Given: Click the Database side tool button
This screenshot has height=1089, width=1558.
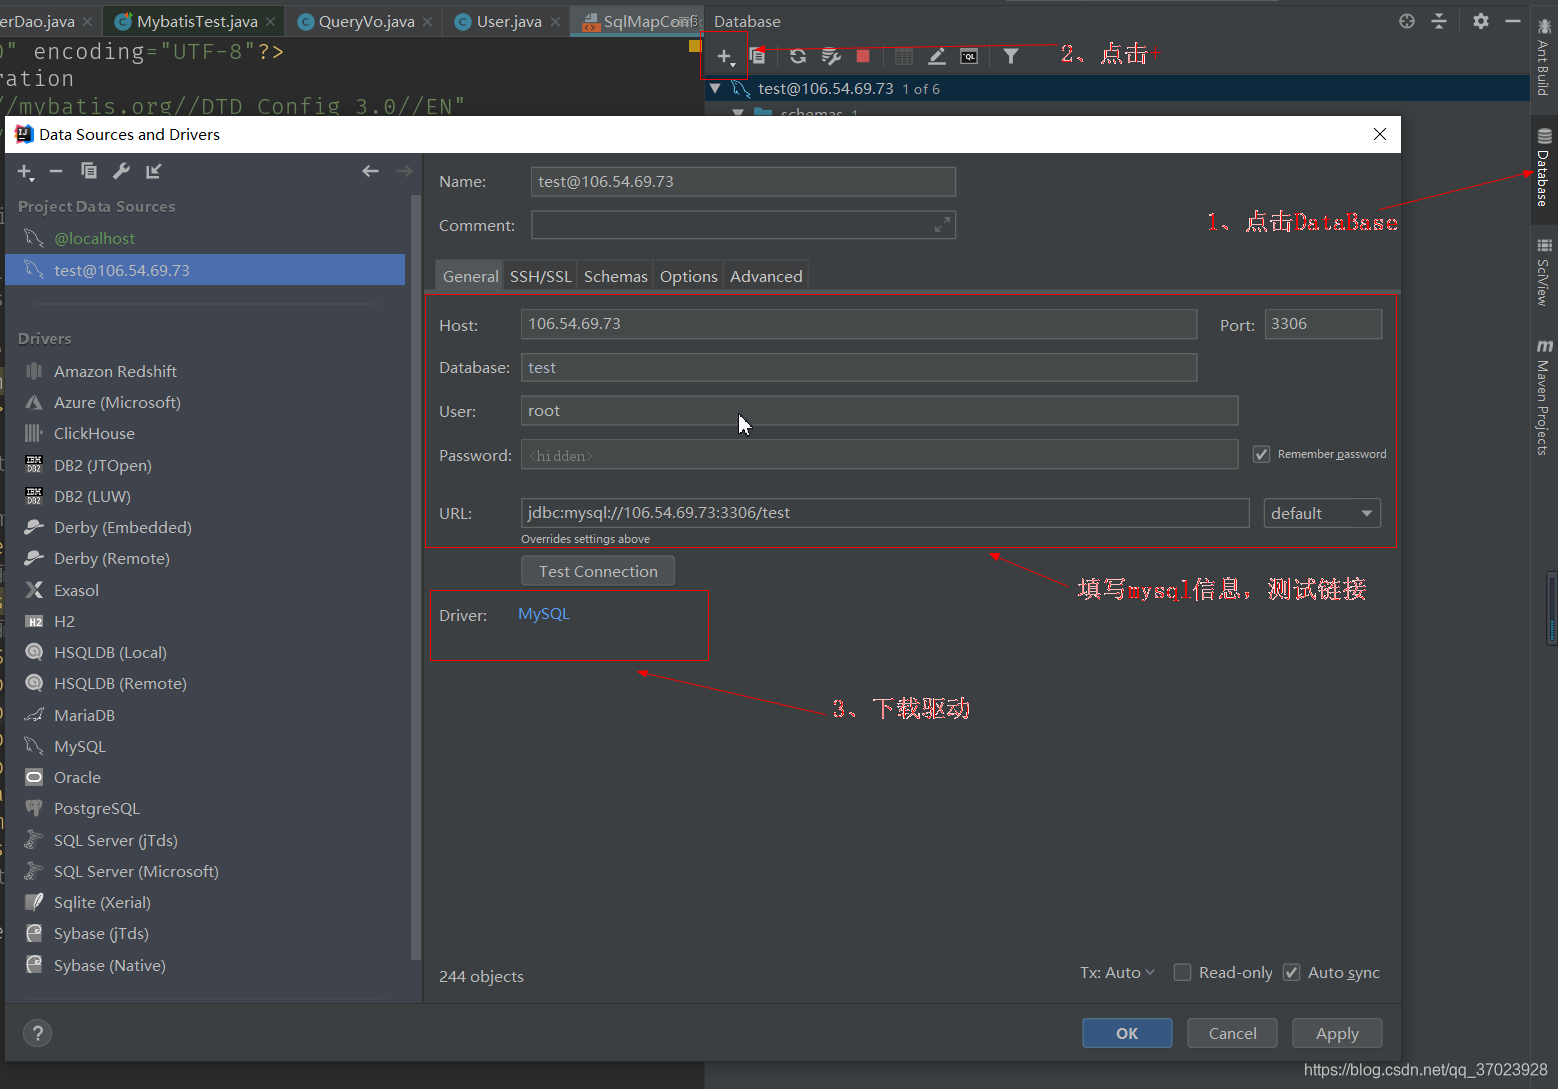Looking at the screenshot, I should (x=1544, y=168).
